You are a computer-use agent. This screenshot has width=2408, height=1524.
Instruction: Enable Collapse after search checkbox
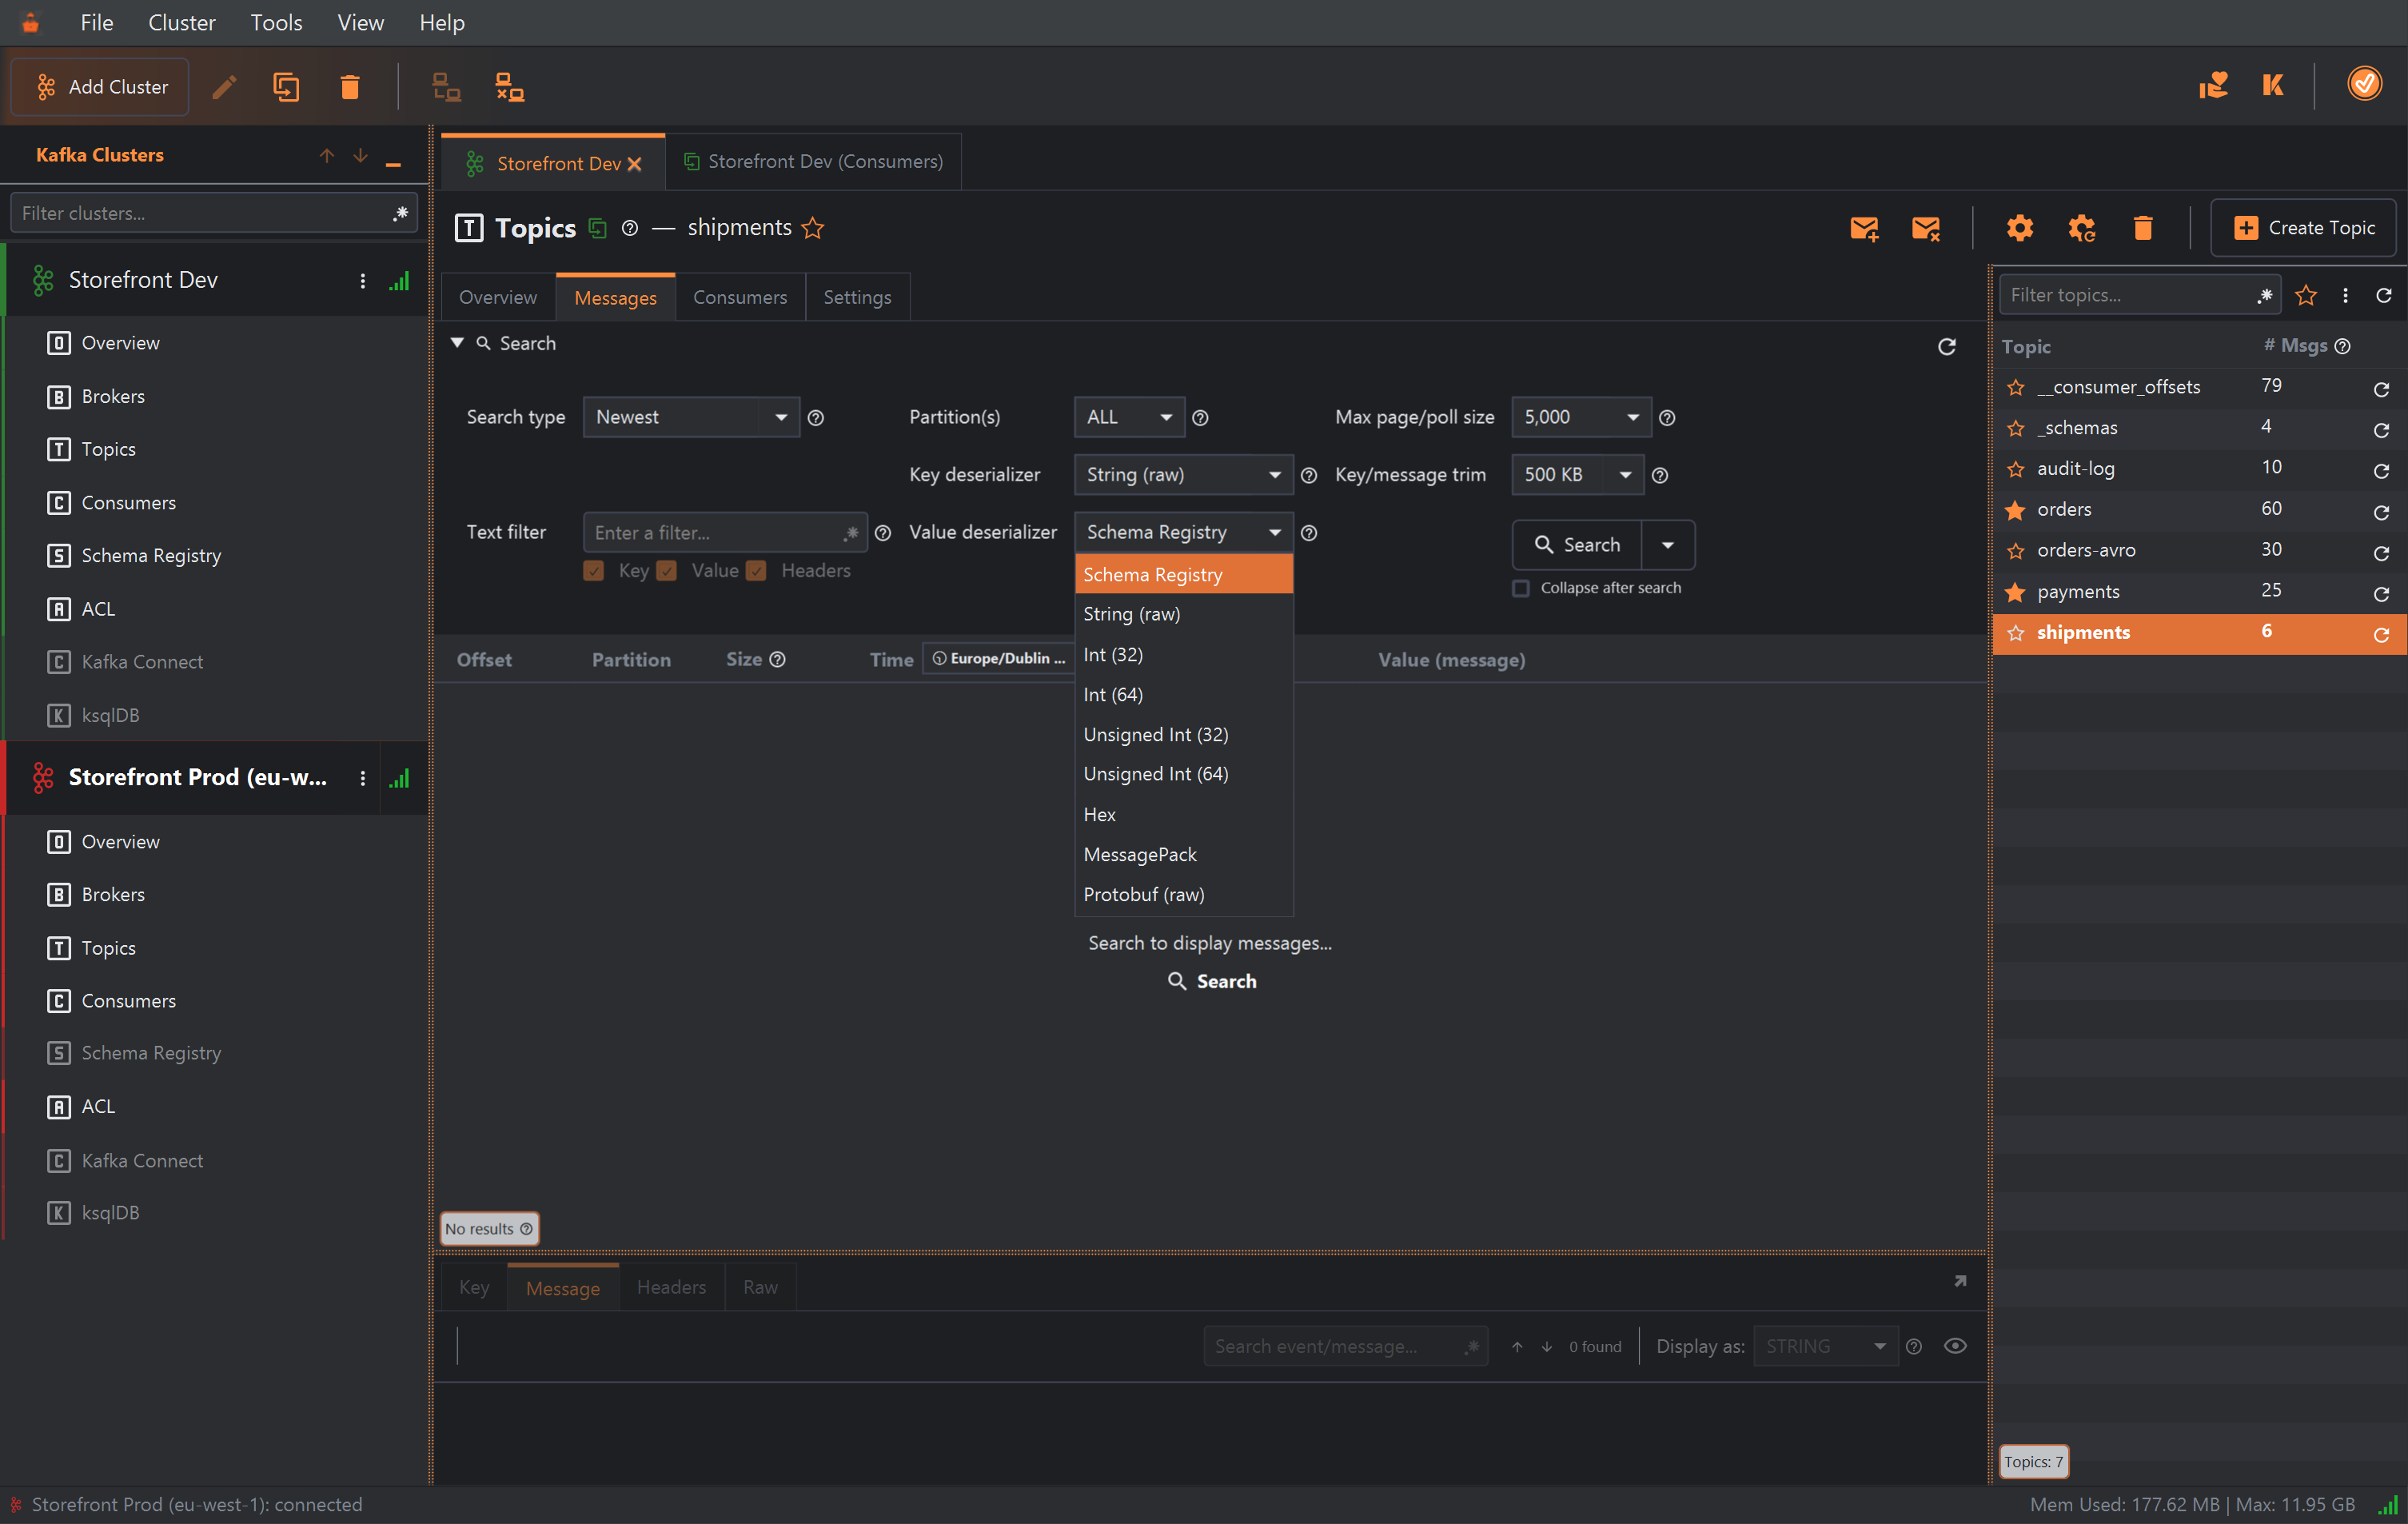(x=1521, y=588)
